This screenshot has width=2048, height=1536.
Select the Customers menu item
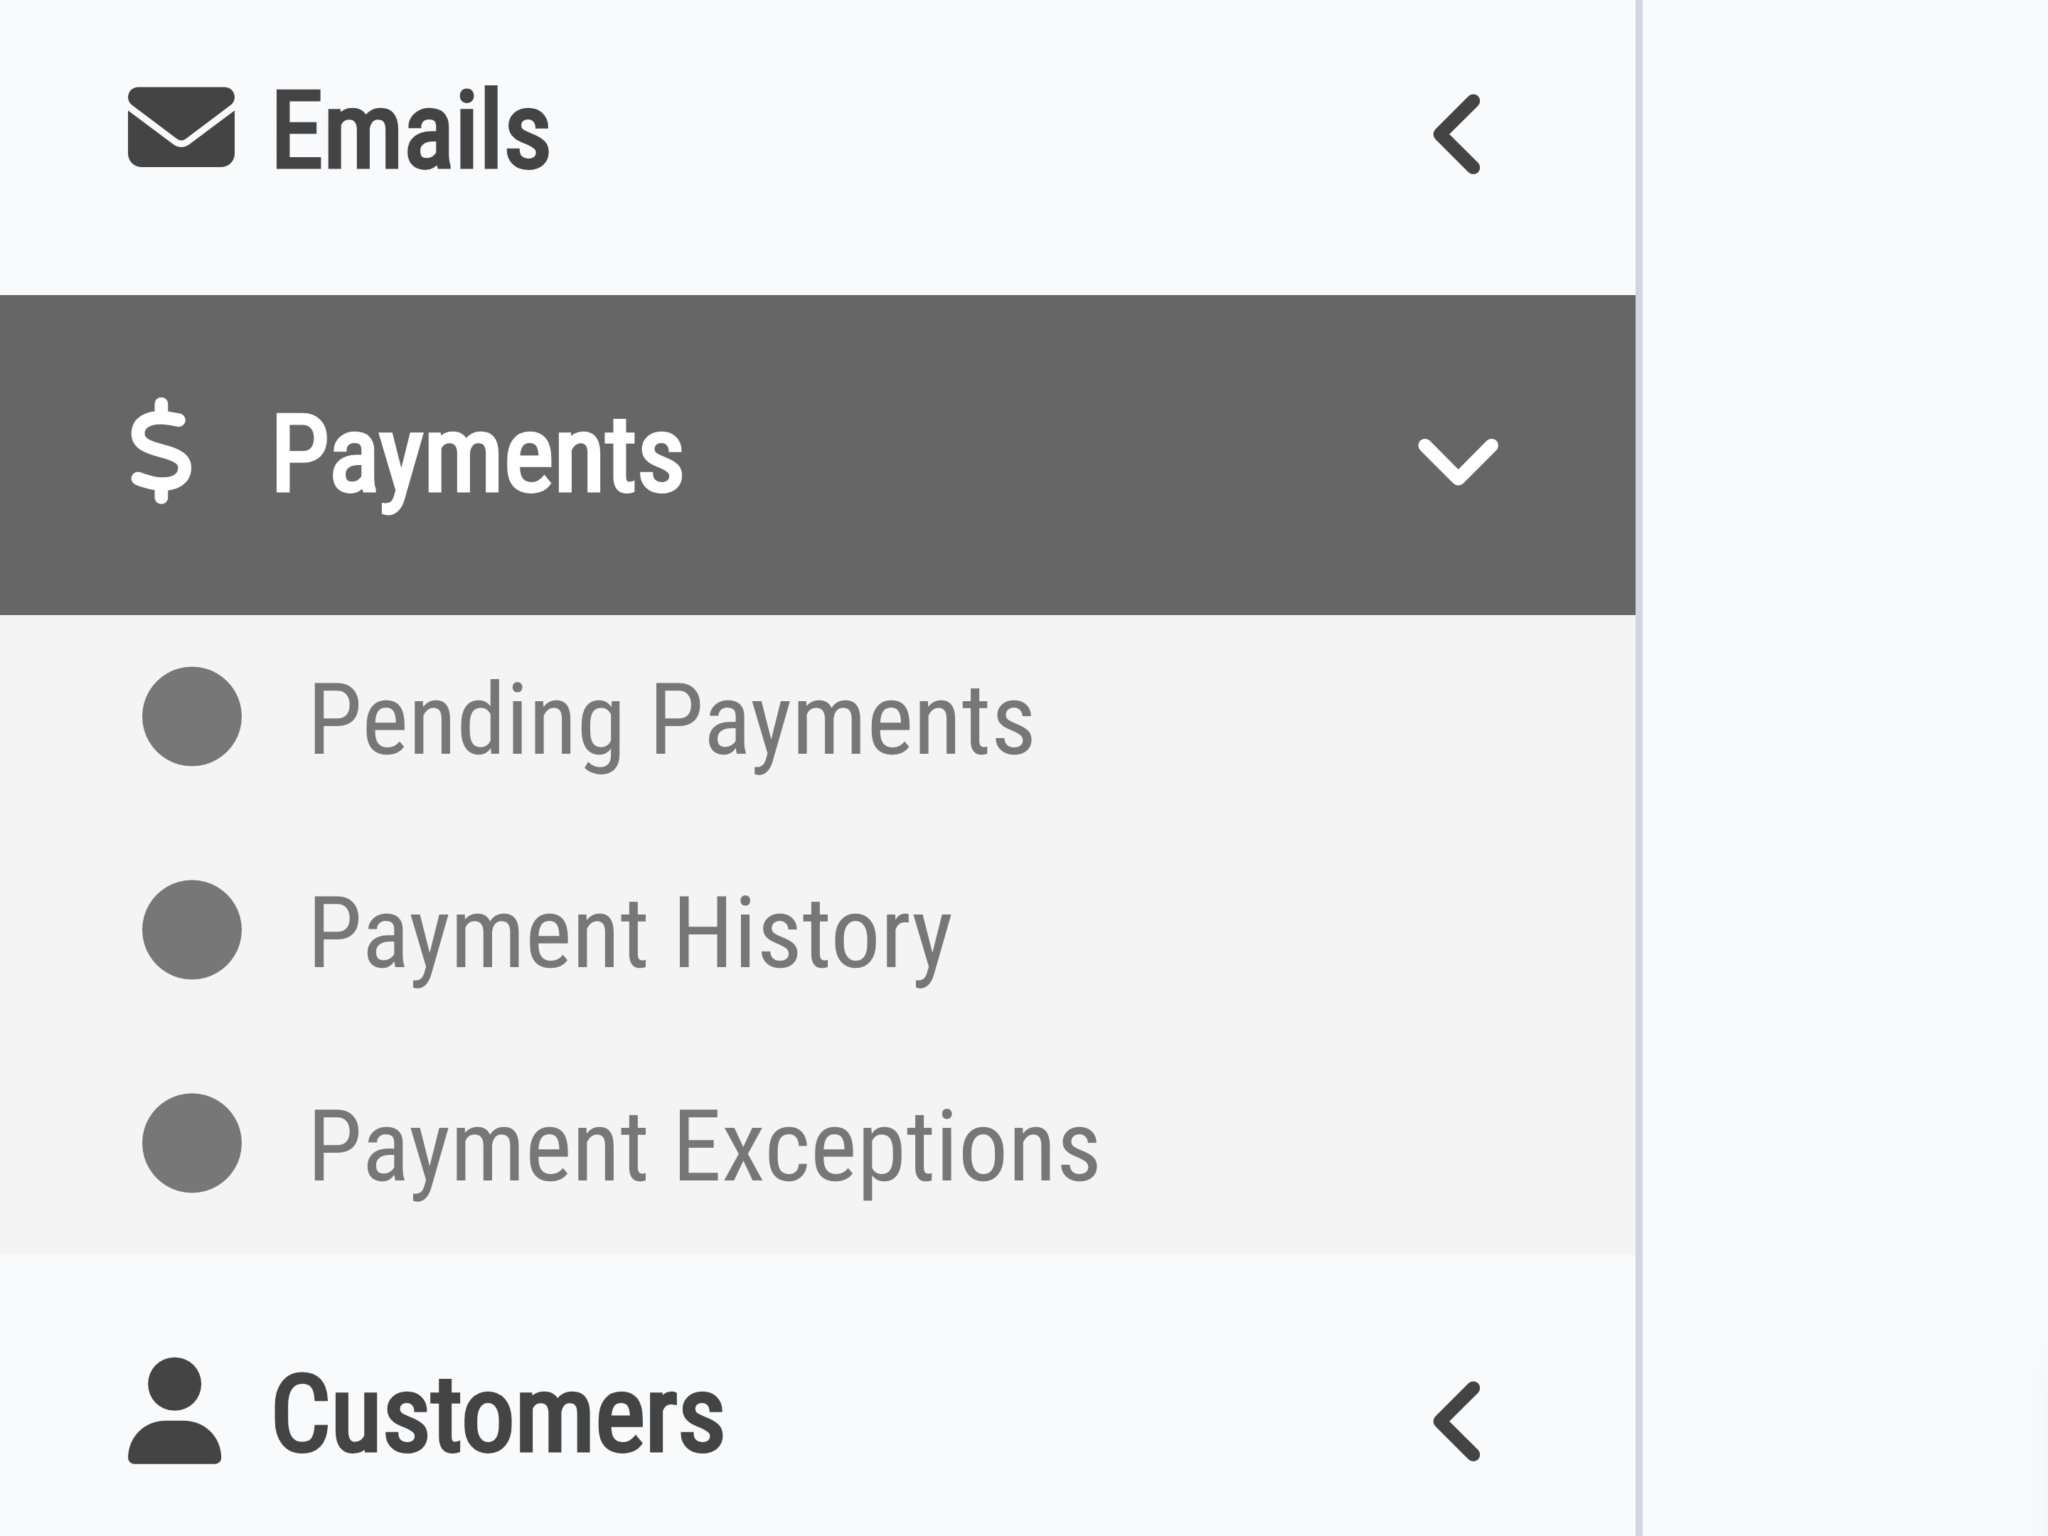(500, 1410)
